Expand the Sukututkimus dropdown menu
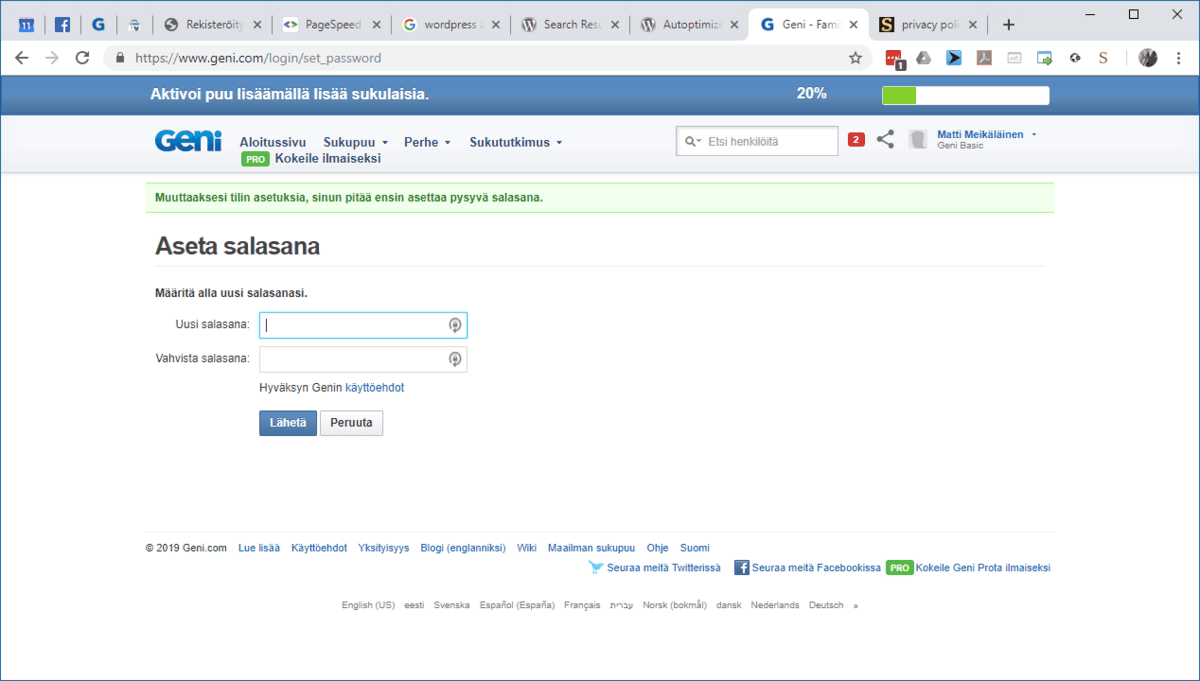Image resolution: width=1200 pixels, height=681 pixels. point(516,142)
